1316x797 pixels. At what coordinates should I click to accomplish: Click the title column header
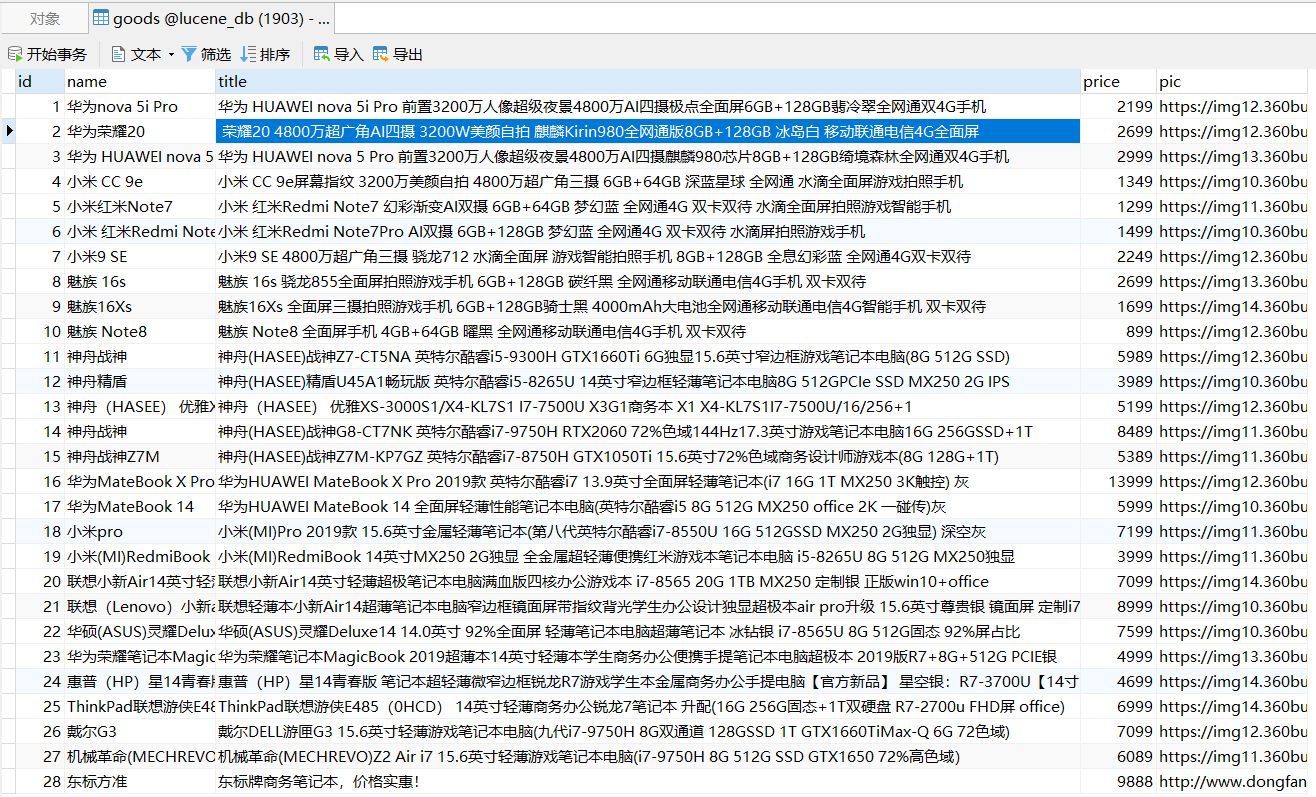(x=648, y=82)
